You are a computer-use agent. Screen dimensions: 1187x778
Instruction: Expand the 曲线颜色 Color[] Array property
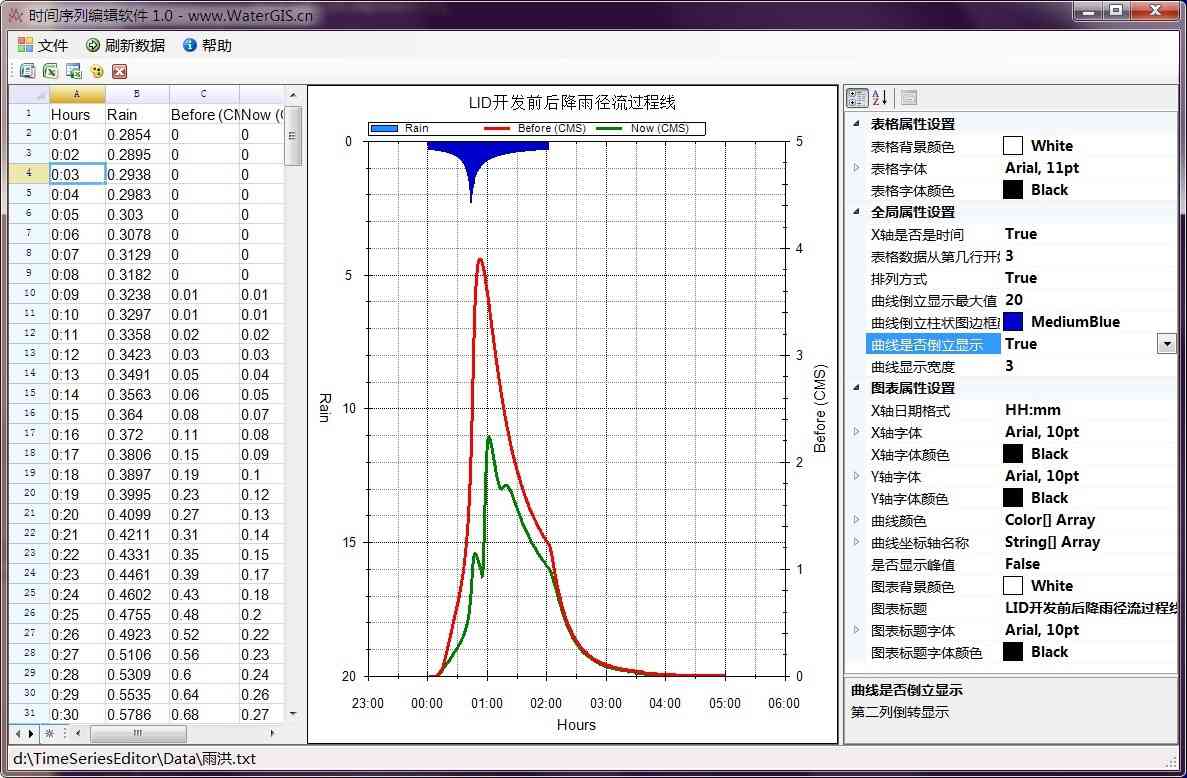856,520
